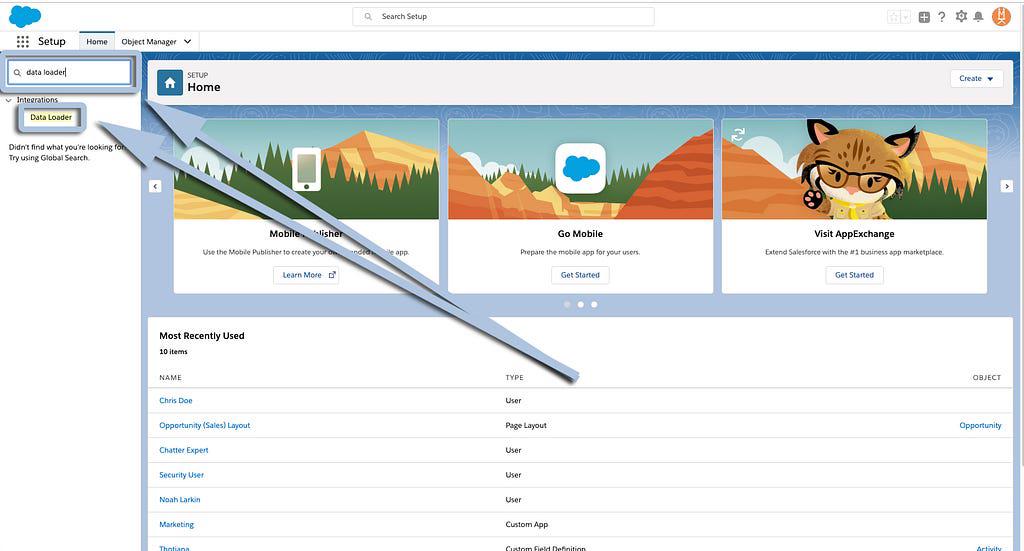Viewport: 1024px width, 551px height.
Task: Open the Help question mark icon
Action: pos(941,17)
